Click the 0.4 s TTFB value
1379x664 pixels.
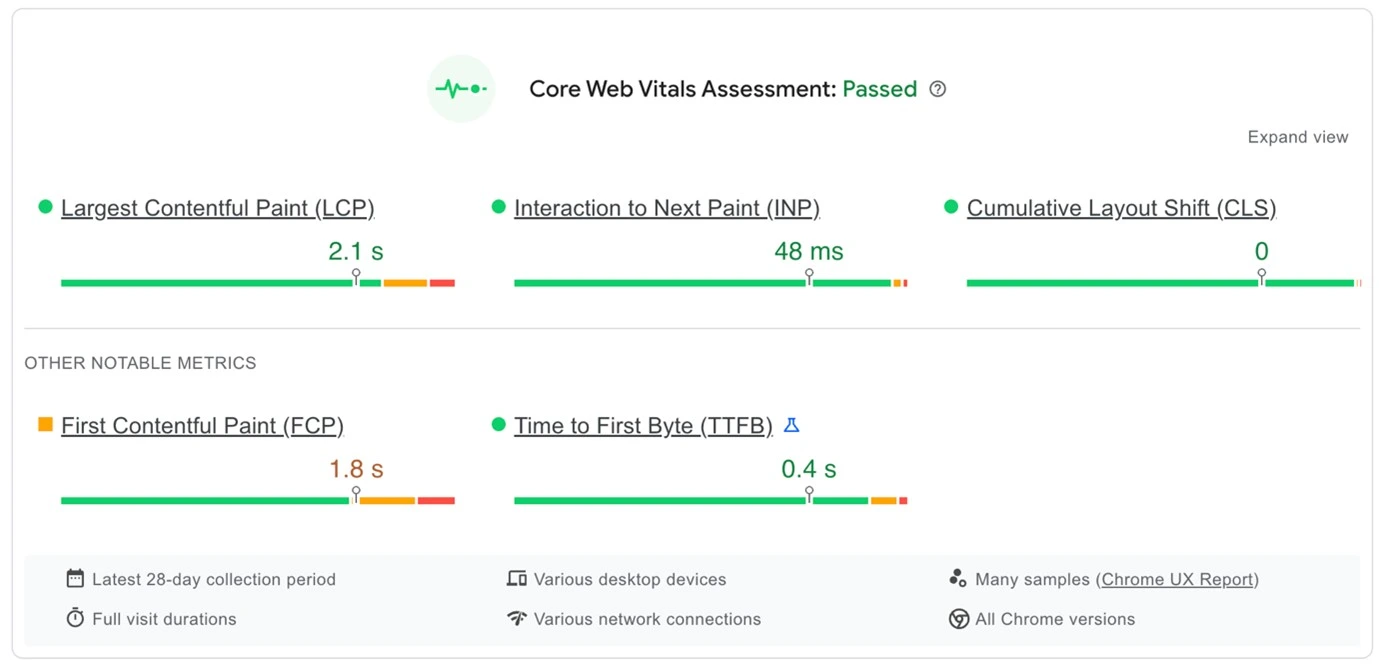pos(808,468)
